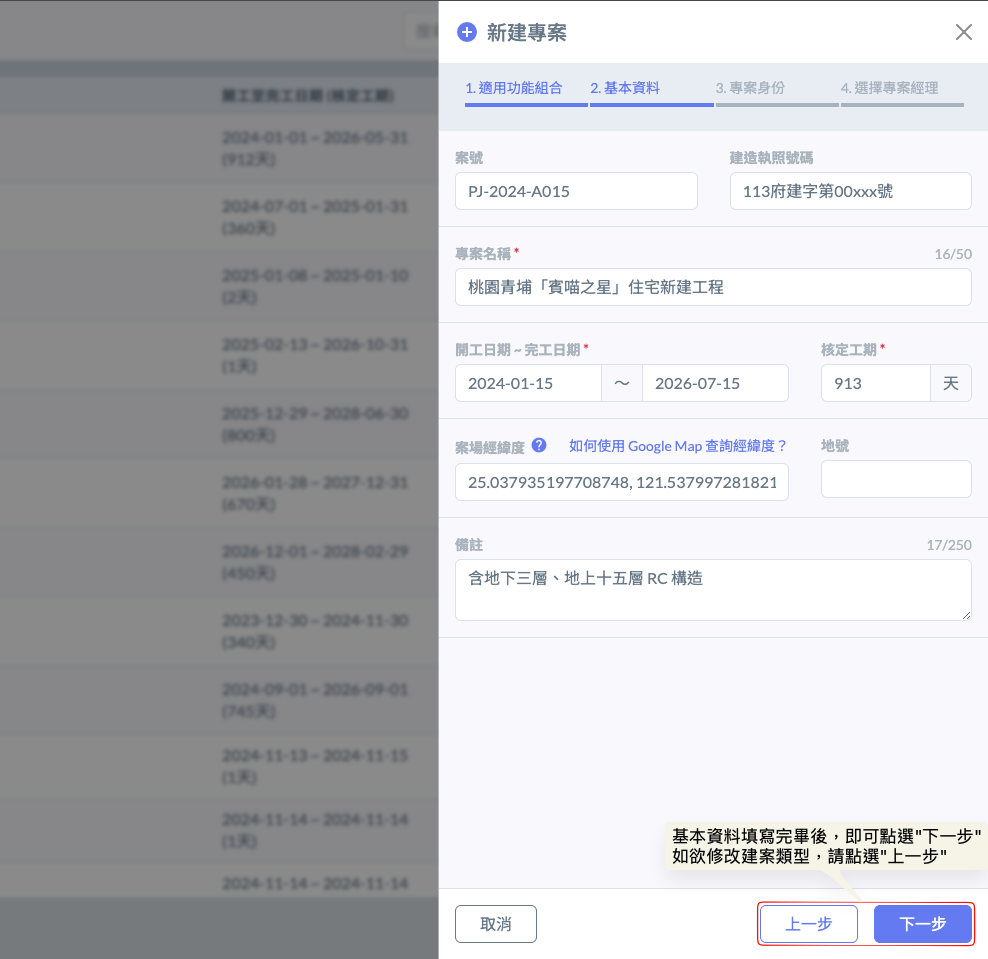Focus the empty 地號 field
The width and height of the screenshot is (988, 959).
tap(895, 479)
